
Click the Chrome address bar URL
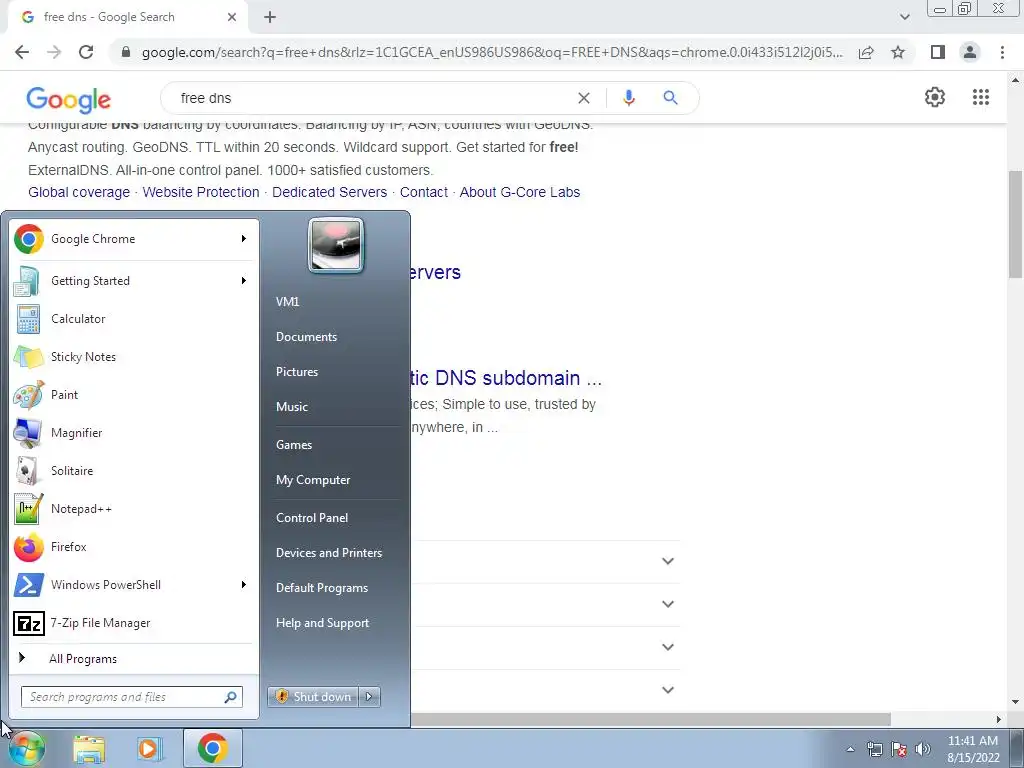click(492, 52)
